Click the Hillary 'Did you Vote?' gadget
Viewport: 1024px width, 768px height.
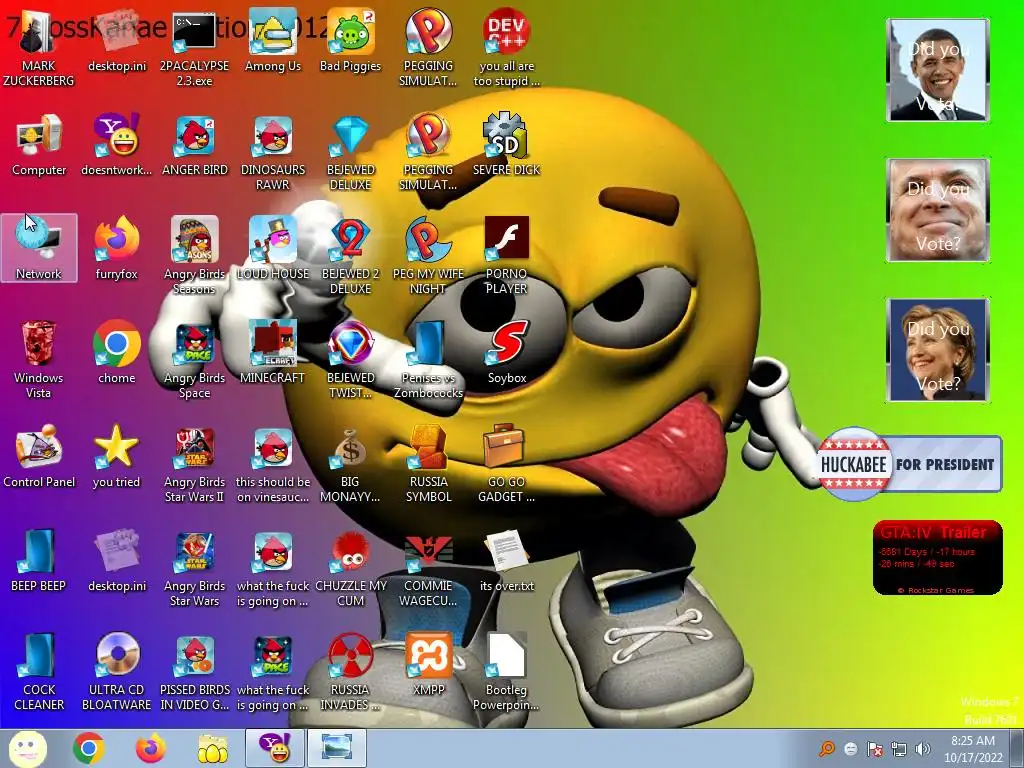[938, 350]
